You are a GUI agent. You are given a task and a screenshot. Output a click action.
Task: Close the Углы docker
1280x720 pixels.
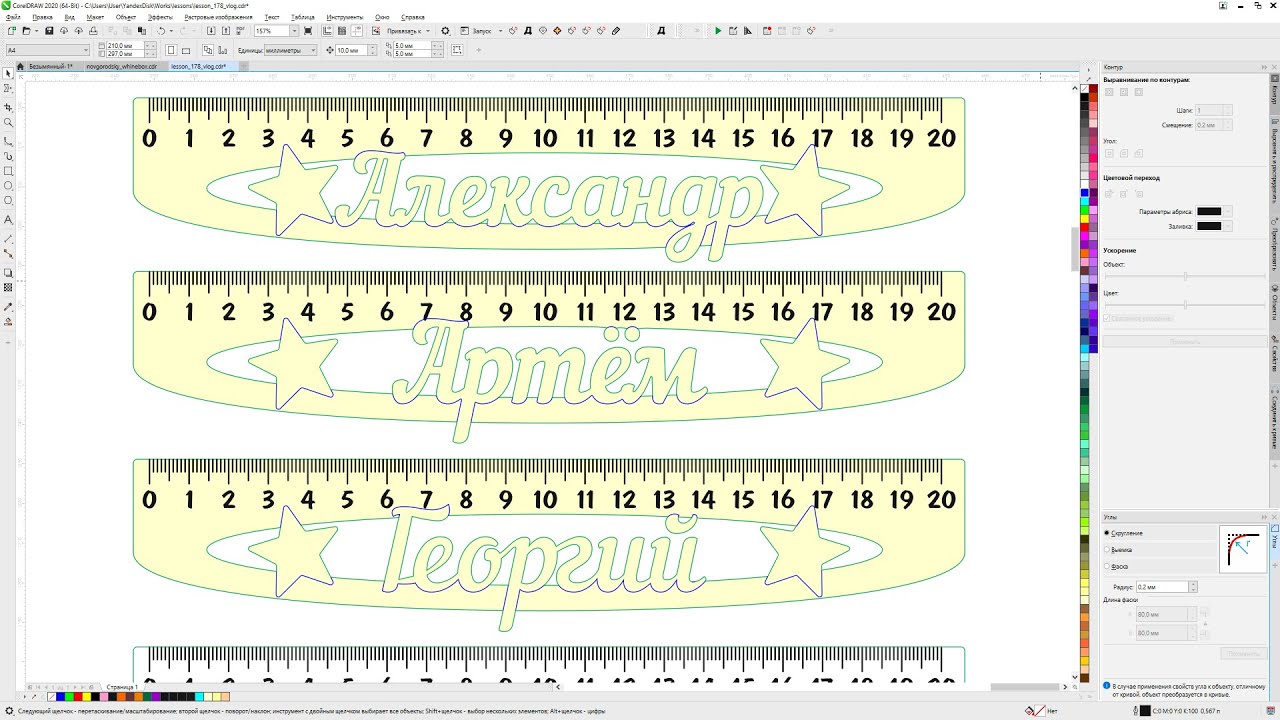coord(1274,516)
